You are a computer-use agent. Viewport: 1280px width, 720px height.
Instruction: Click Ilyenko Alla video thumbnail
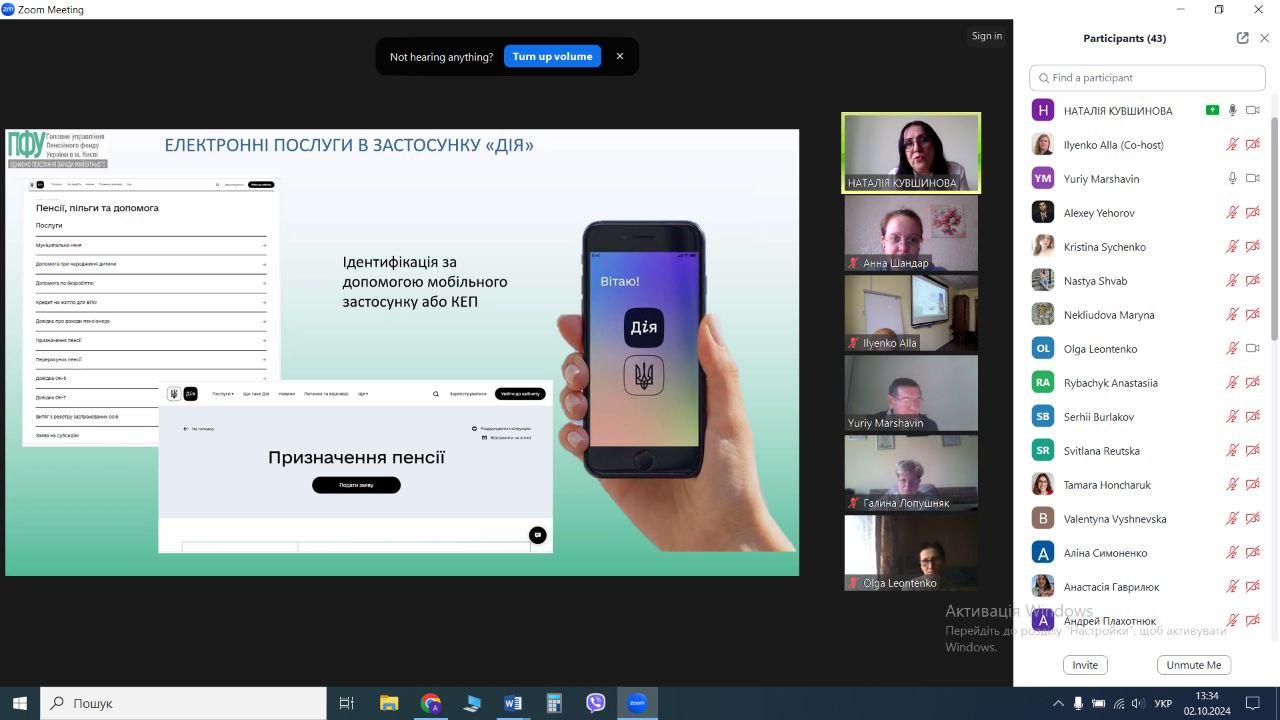911,313
